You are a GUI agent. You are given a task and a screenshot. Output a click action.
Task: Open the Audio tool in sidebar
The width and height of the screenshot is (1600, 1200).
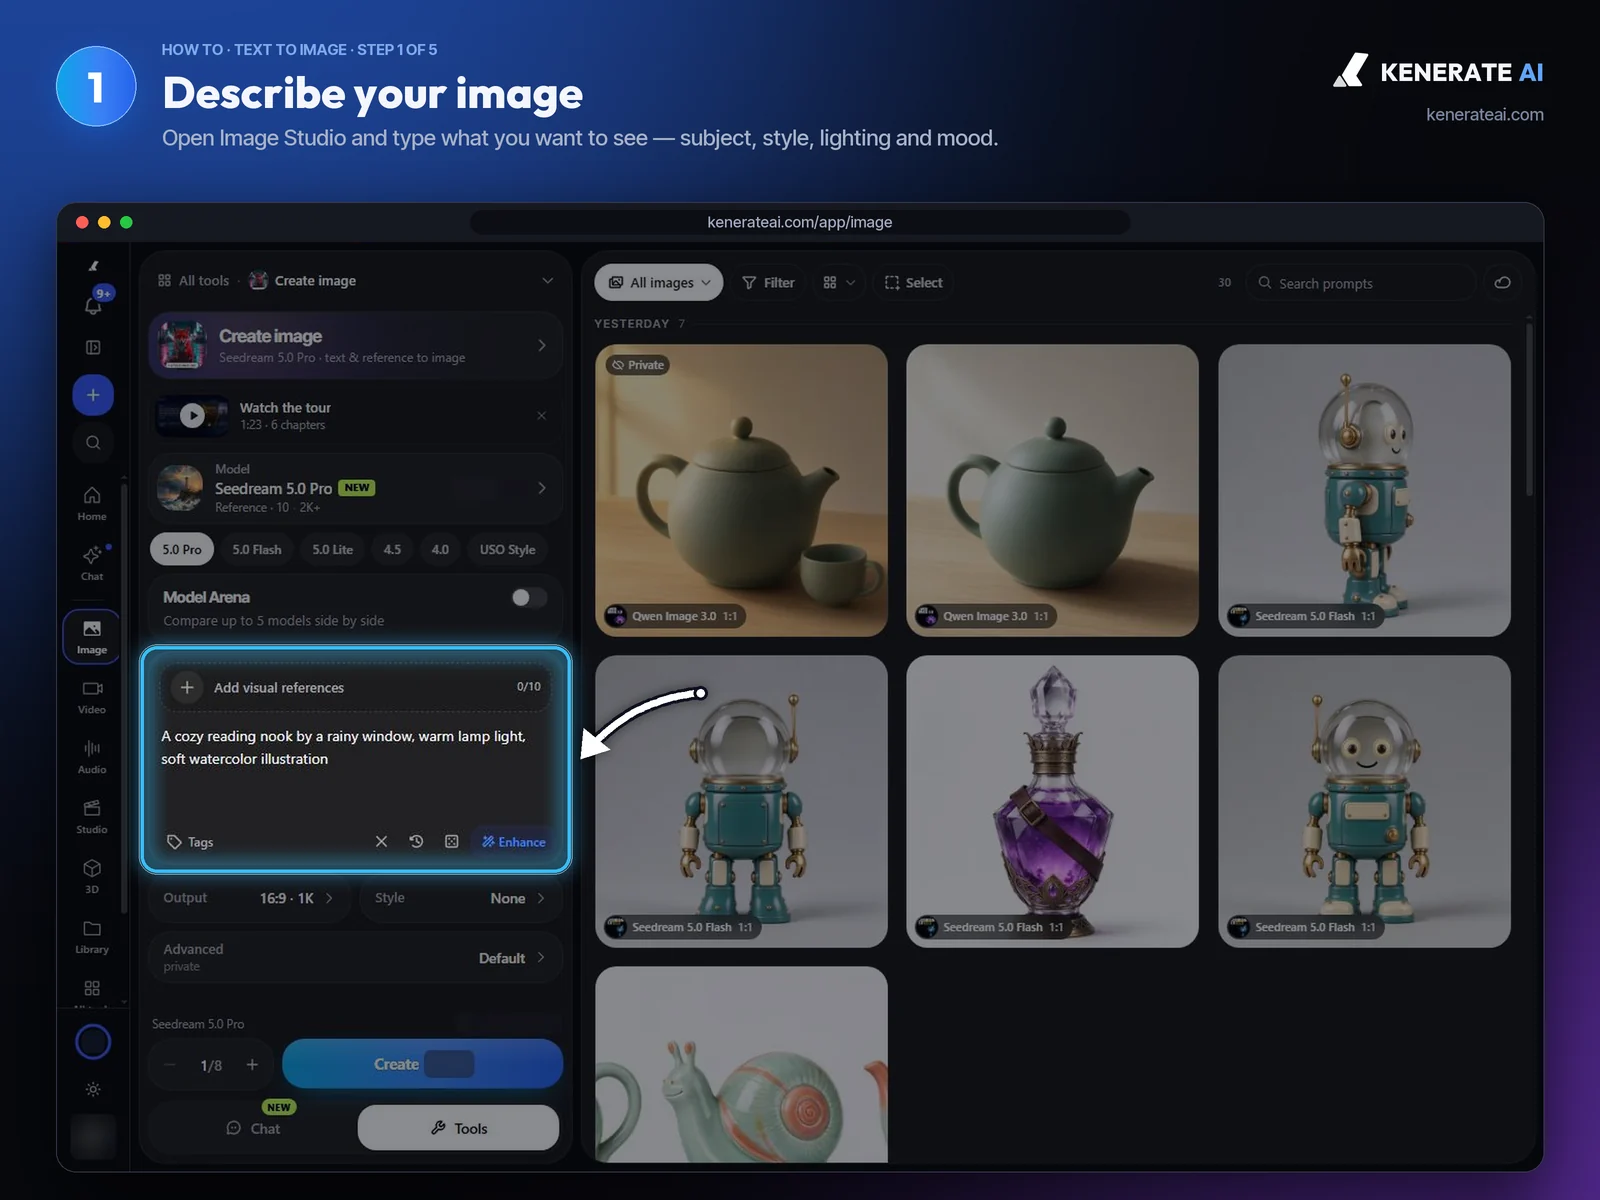click(92, 757)
